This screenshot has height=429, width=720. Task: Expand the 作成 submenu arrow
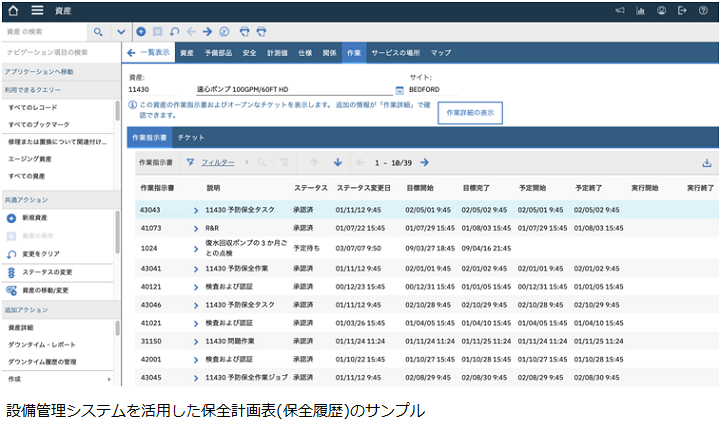tap(109, 379)
